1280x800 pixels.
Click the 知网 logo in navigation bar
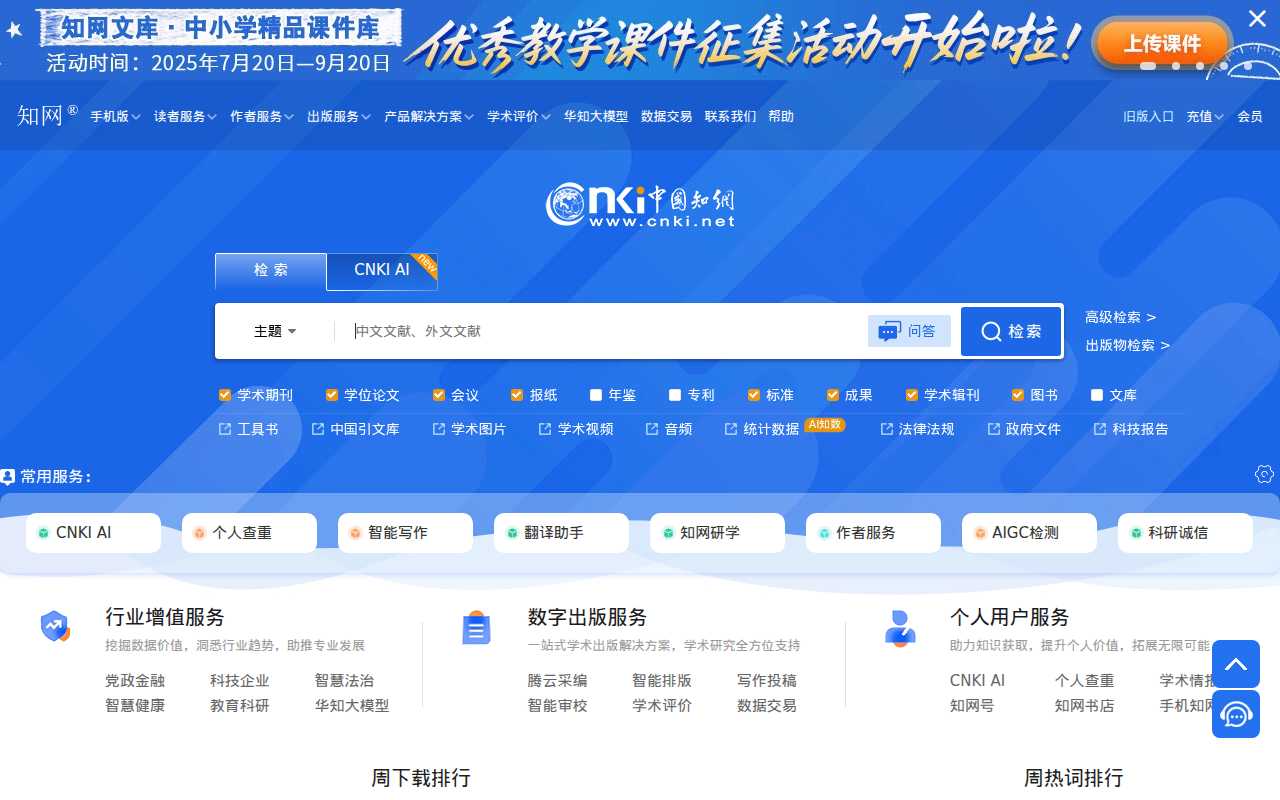coord(46,115)
